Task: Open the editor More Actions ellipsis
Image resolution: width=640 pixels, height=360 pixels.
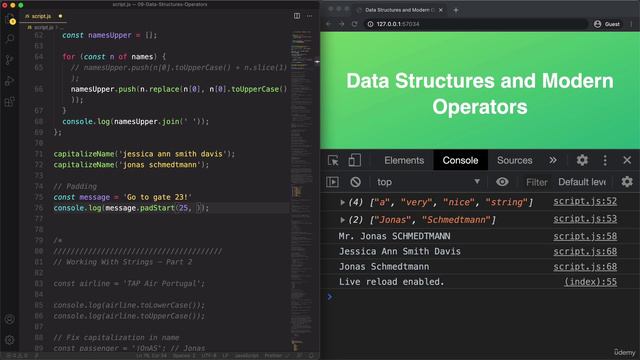Action: point(309,16)
